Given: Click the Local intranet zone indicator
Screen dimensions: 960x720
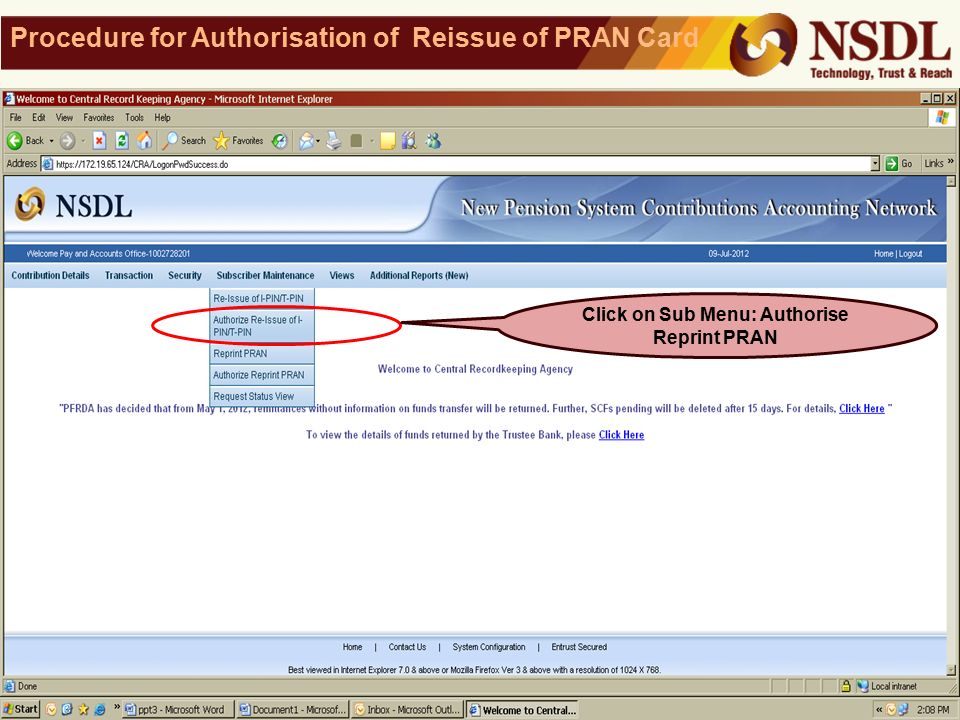Looking at the screenshot, I should [887, 686].
